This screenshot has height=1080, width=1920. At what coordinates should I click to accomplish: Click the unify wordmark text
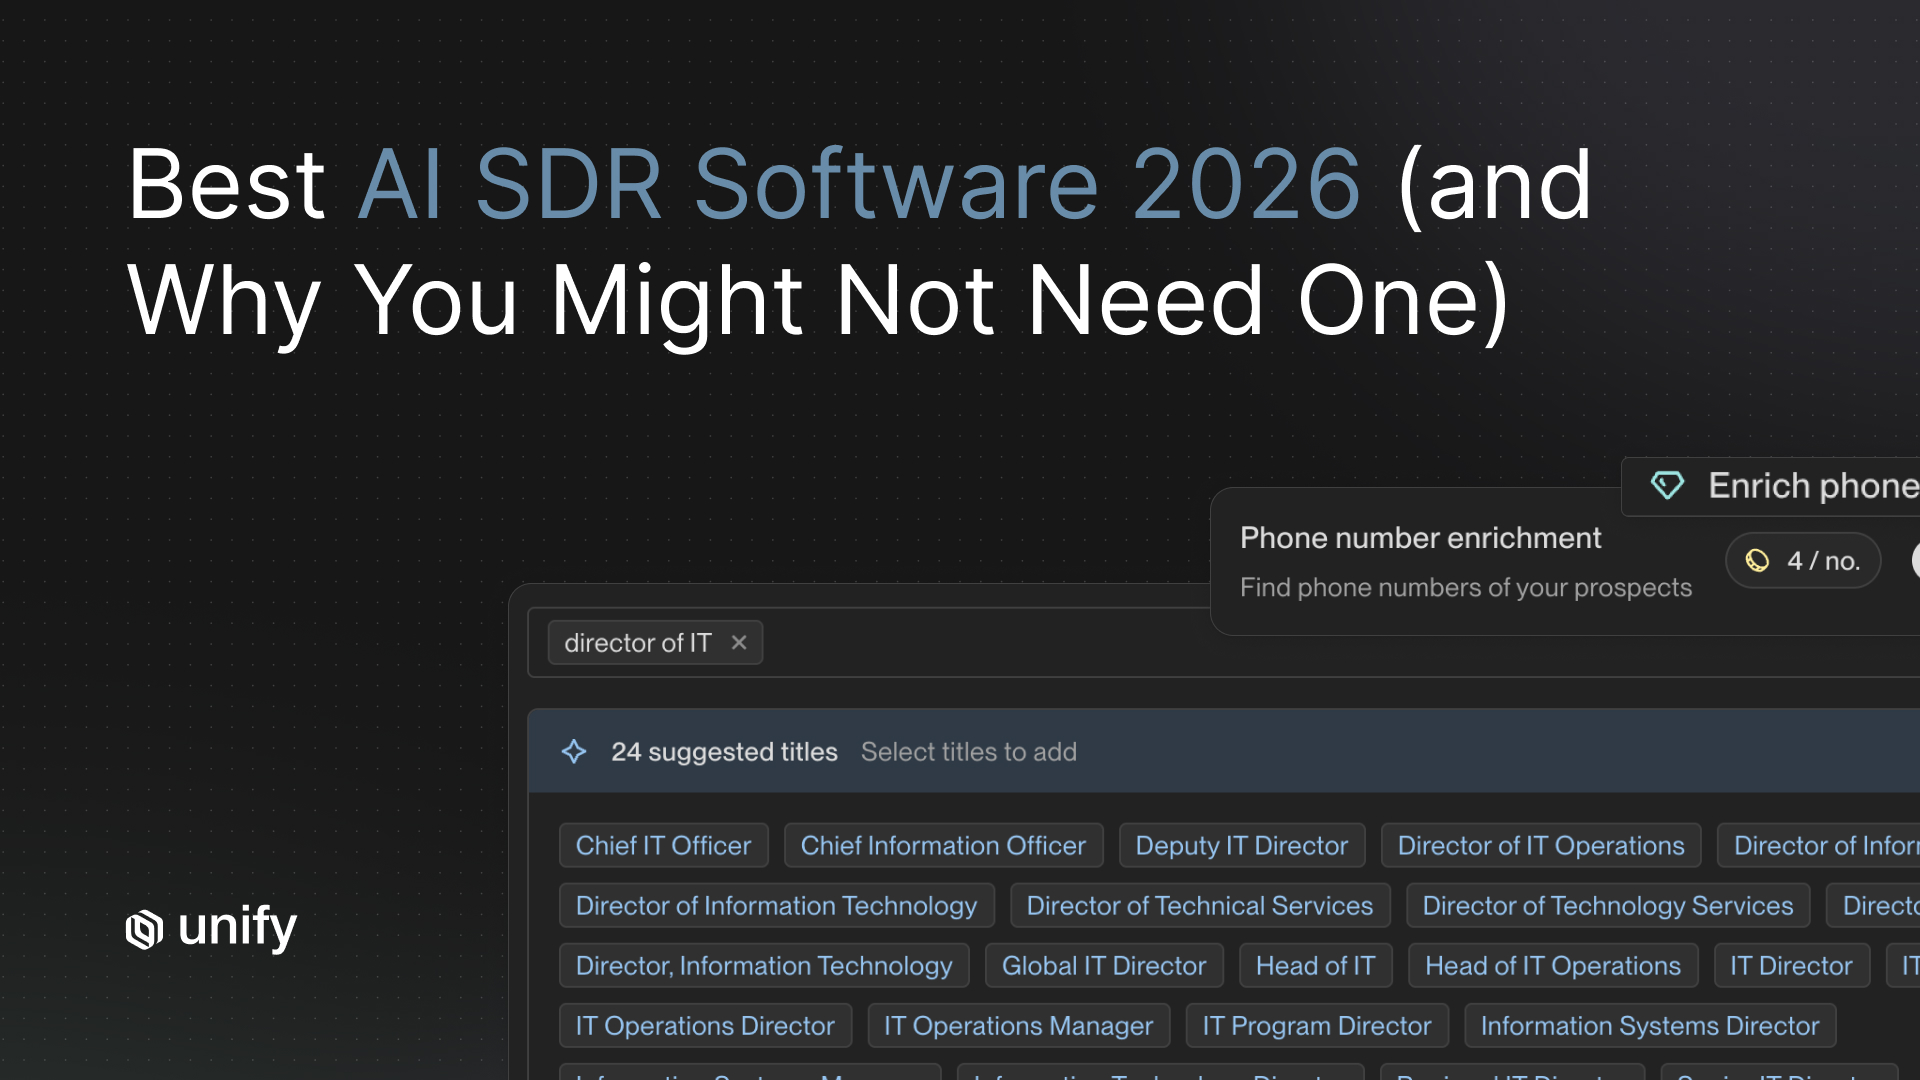tap(237, 929)
